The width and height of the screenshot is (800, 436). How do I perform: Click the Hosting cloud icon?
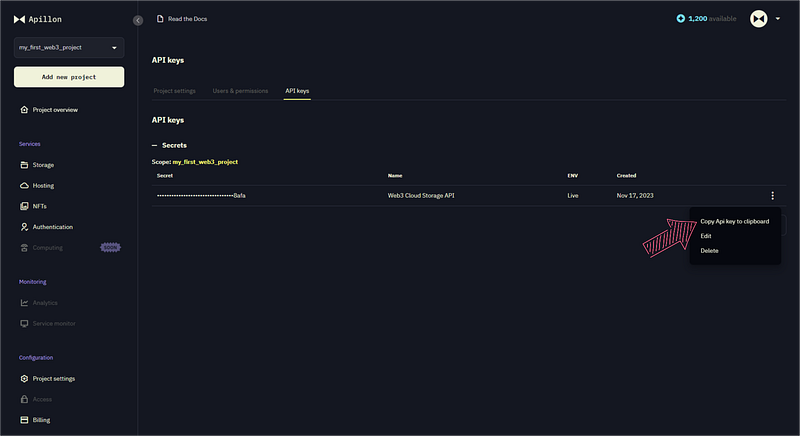[x=24, y=186]
